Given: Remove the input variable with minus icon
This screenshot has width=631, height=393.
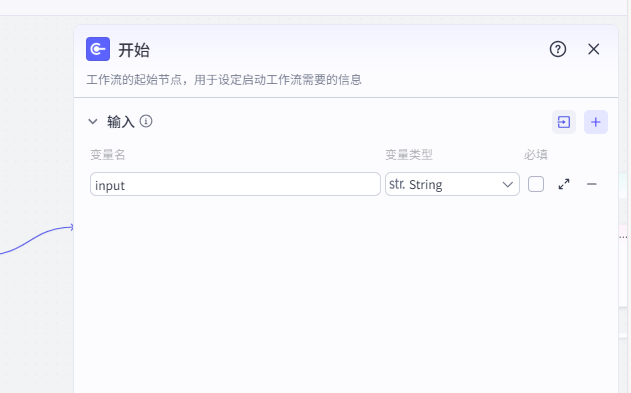Looking at the screenshot, I should point(592,184).
